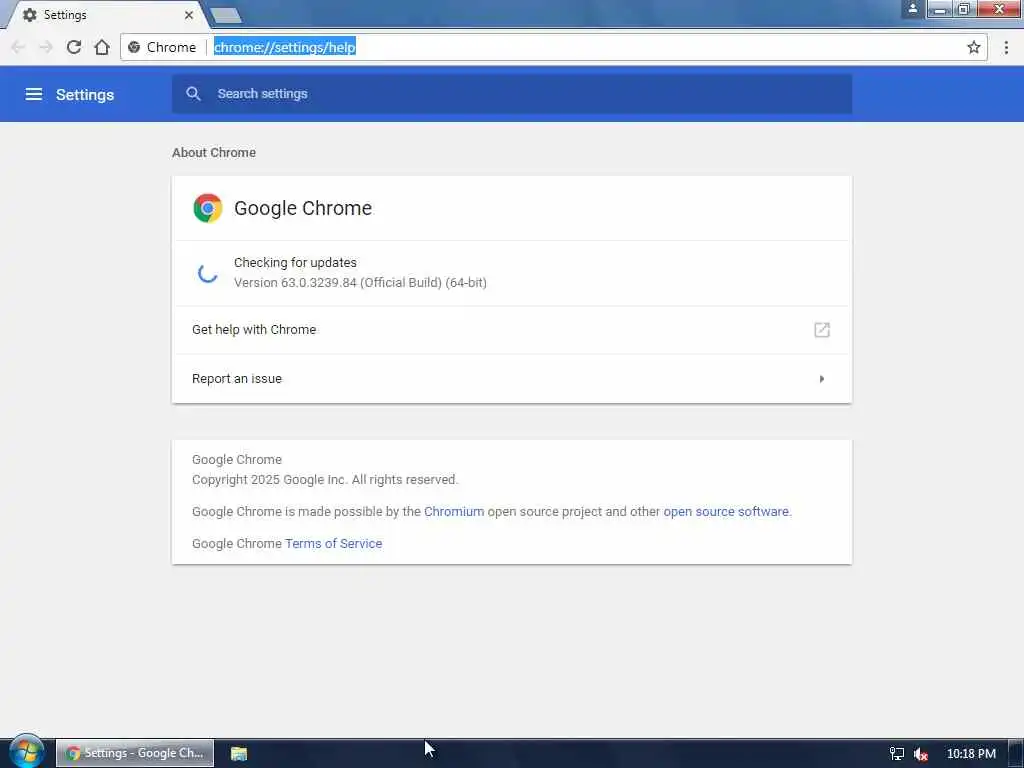Image resolution: width=1024 pixels, height=768 pixels.
Task: Click the Google Chrome logo icon
Action: (x=208, y=208)
